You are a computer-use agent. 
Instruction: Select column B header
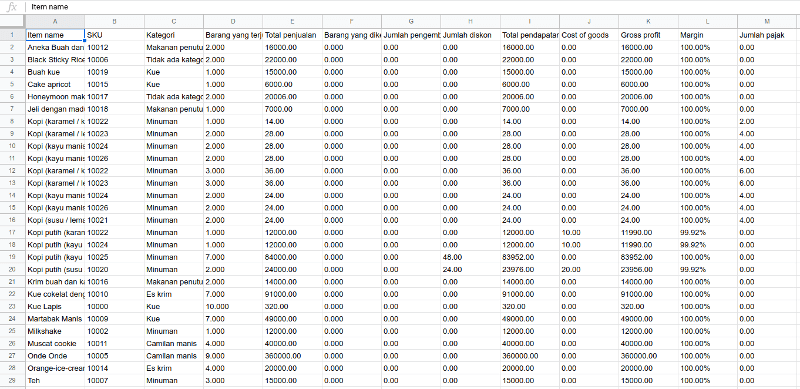pos(114,21)
